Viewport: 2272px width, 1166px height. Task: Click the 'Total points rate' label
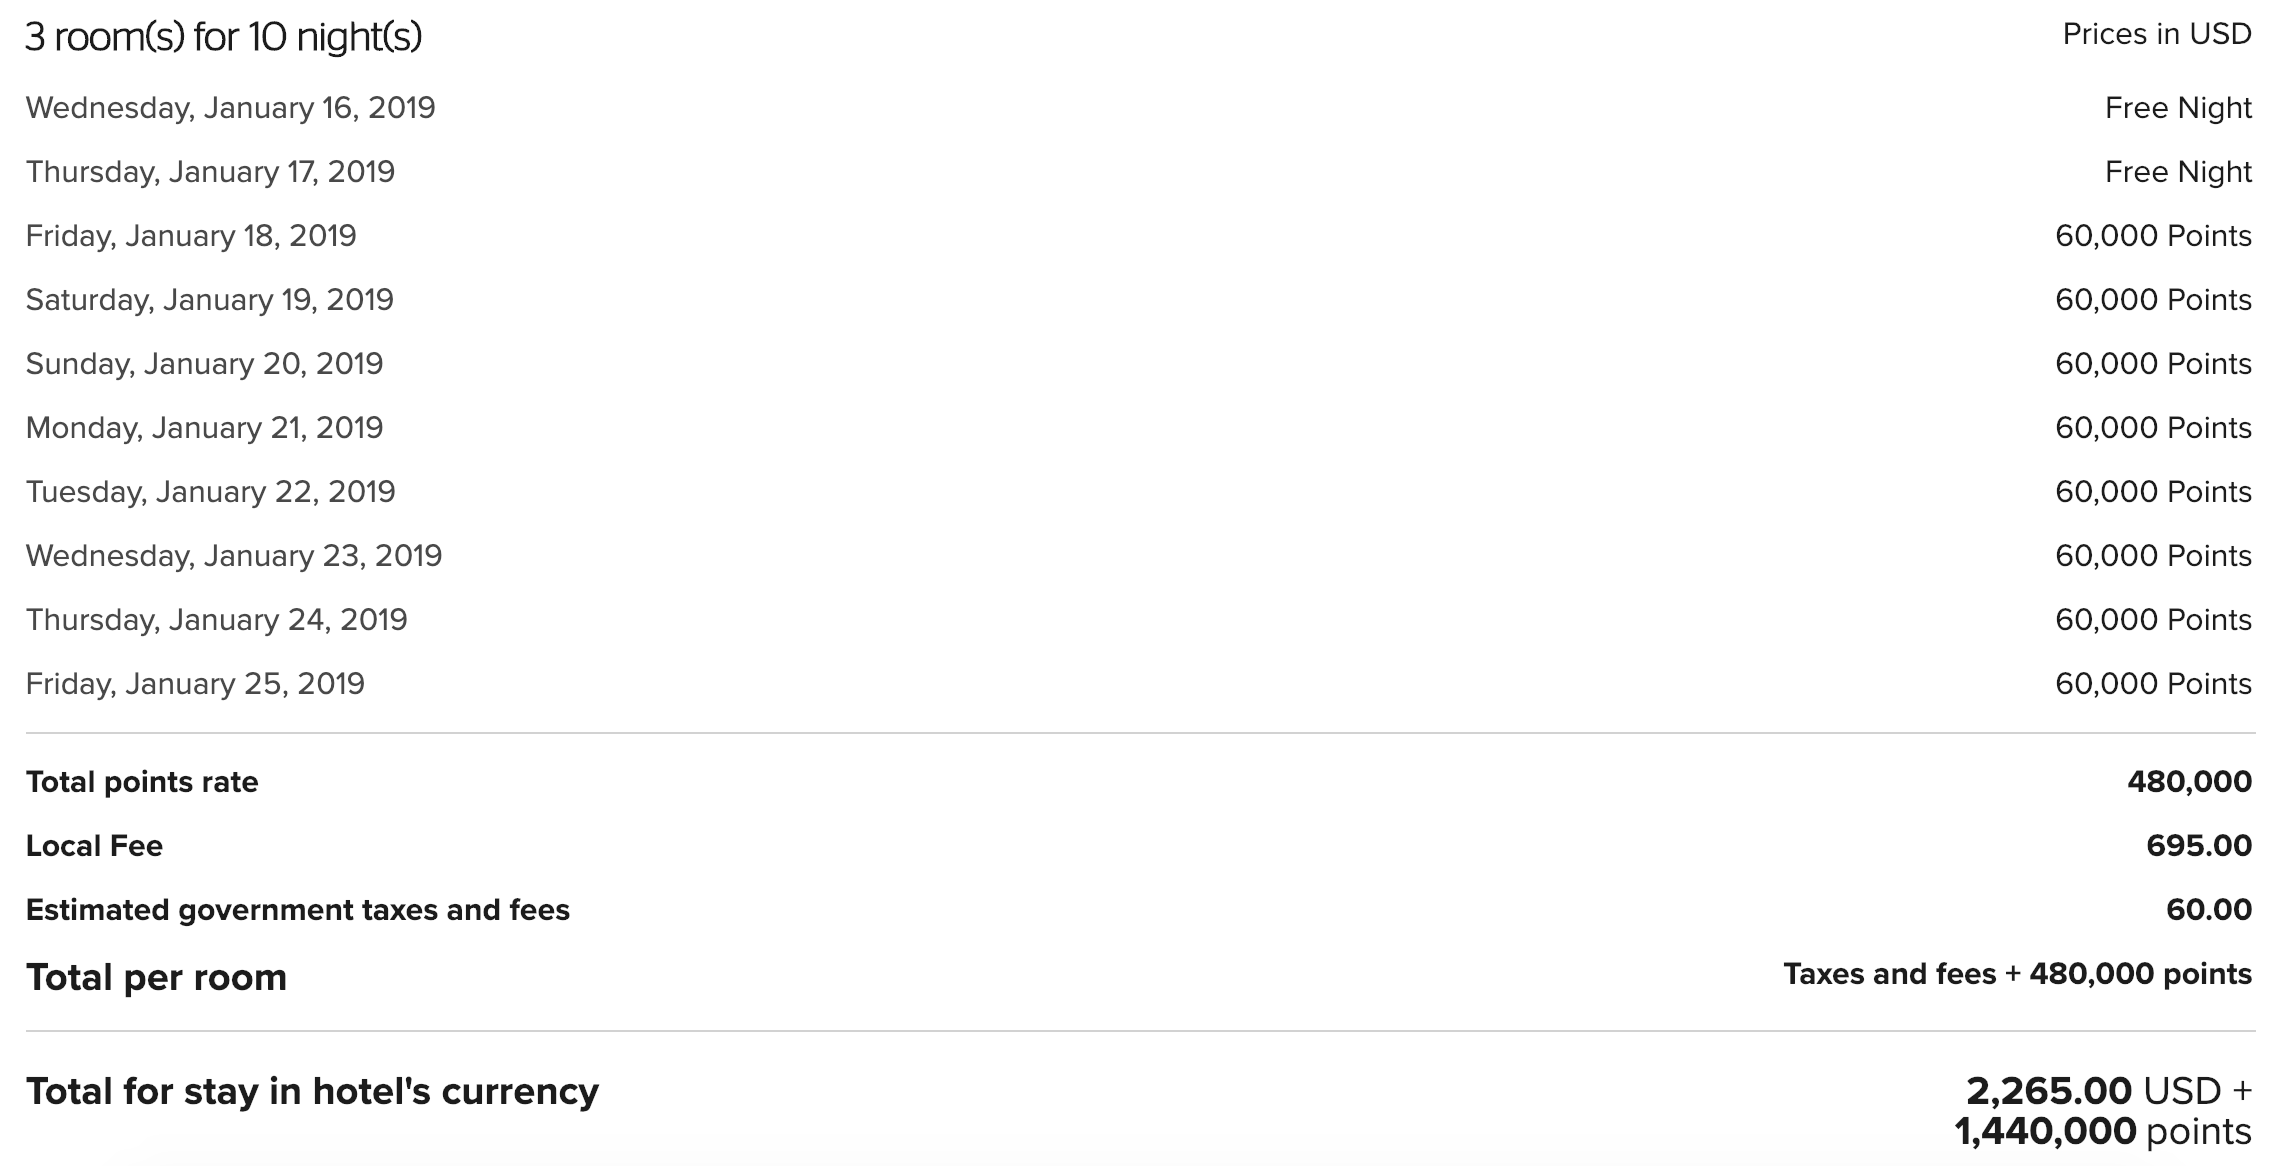pos(142,782)
